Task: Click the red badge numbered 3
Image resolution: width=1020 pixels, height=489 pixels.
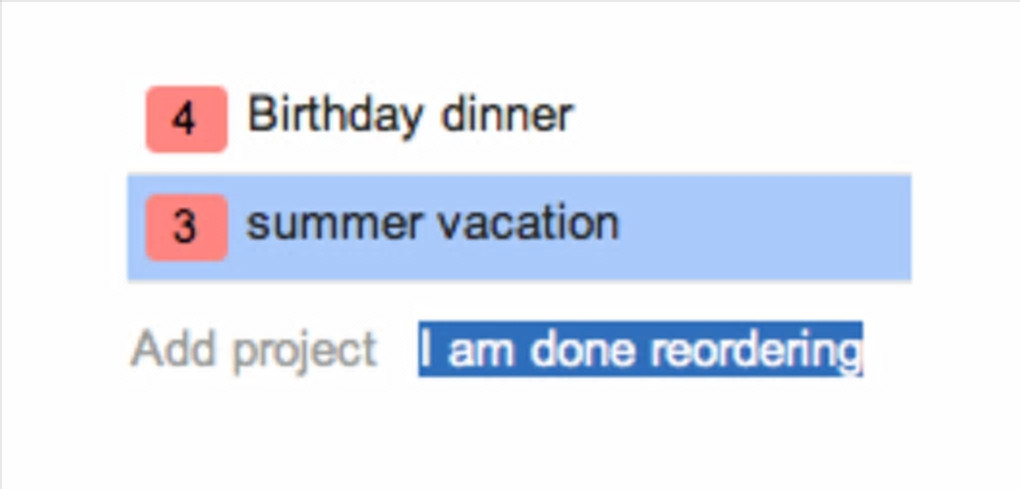Action: click(x=186, y=227)
